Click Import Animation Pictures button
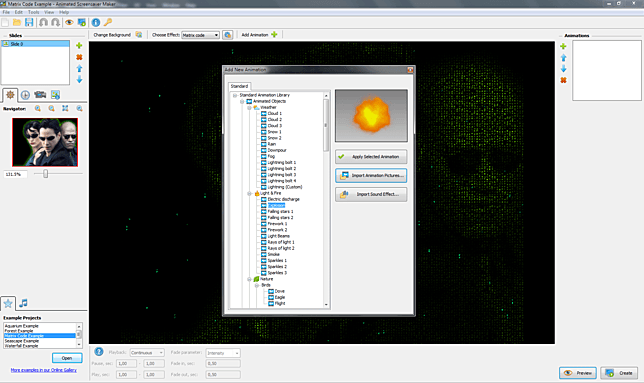The width and height of the screenshot is (644, 383). click(371, 176)
